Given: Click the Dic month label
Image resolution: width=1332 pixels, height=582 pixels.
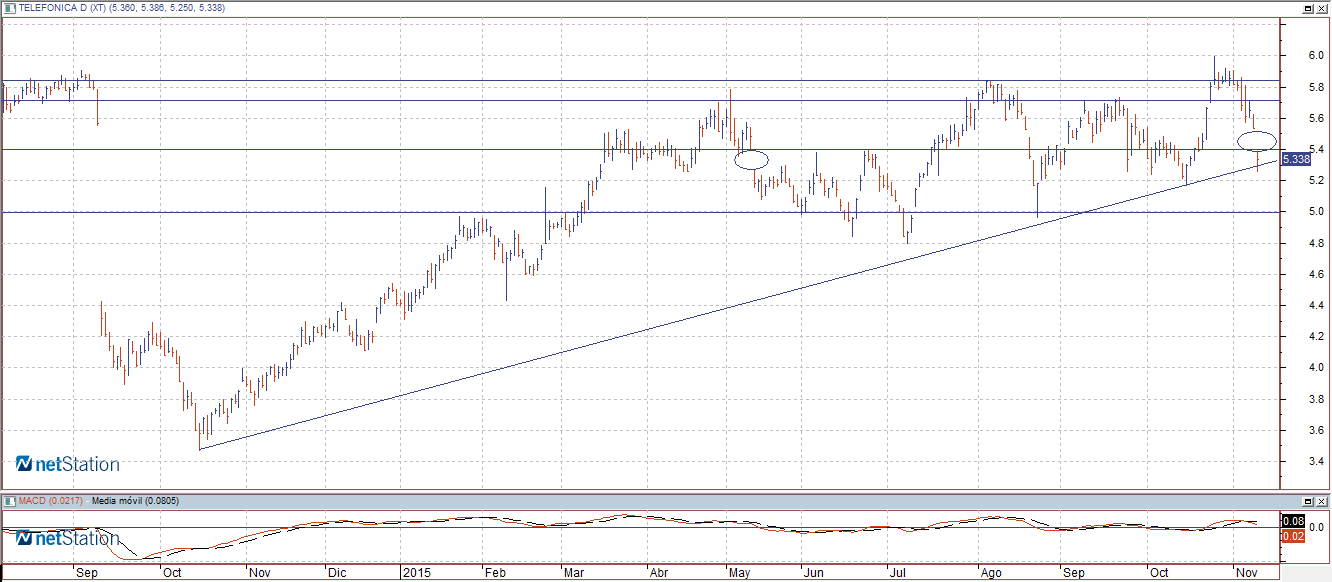Looking at the screenshot, I should [x=337, y=574].
